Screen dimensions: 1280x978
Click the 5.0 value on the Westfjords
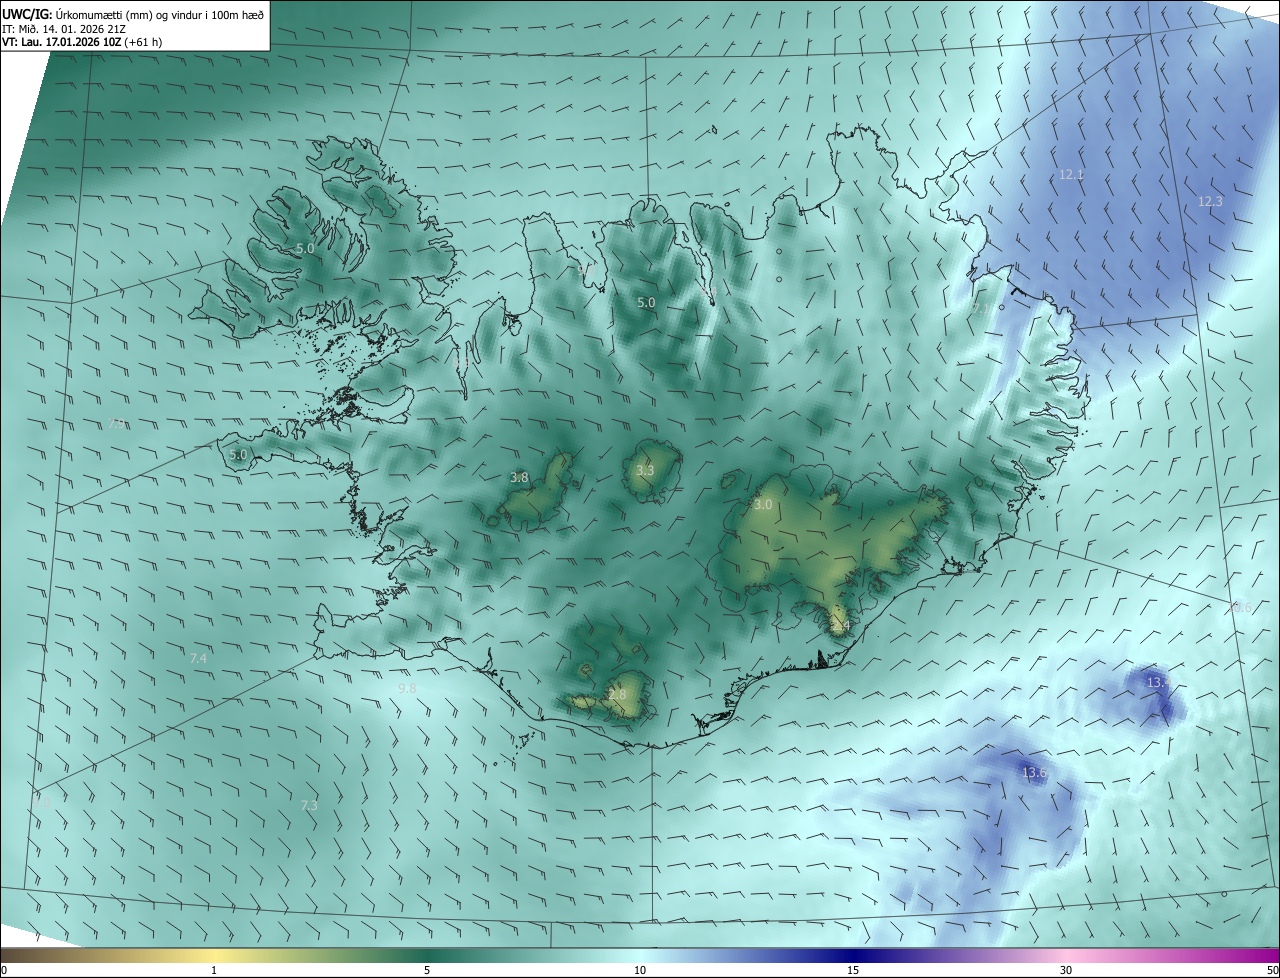(x=305, y=248)
